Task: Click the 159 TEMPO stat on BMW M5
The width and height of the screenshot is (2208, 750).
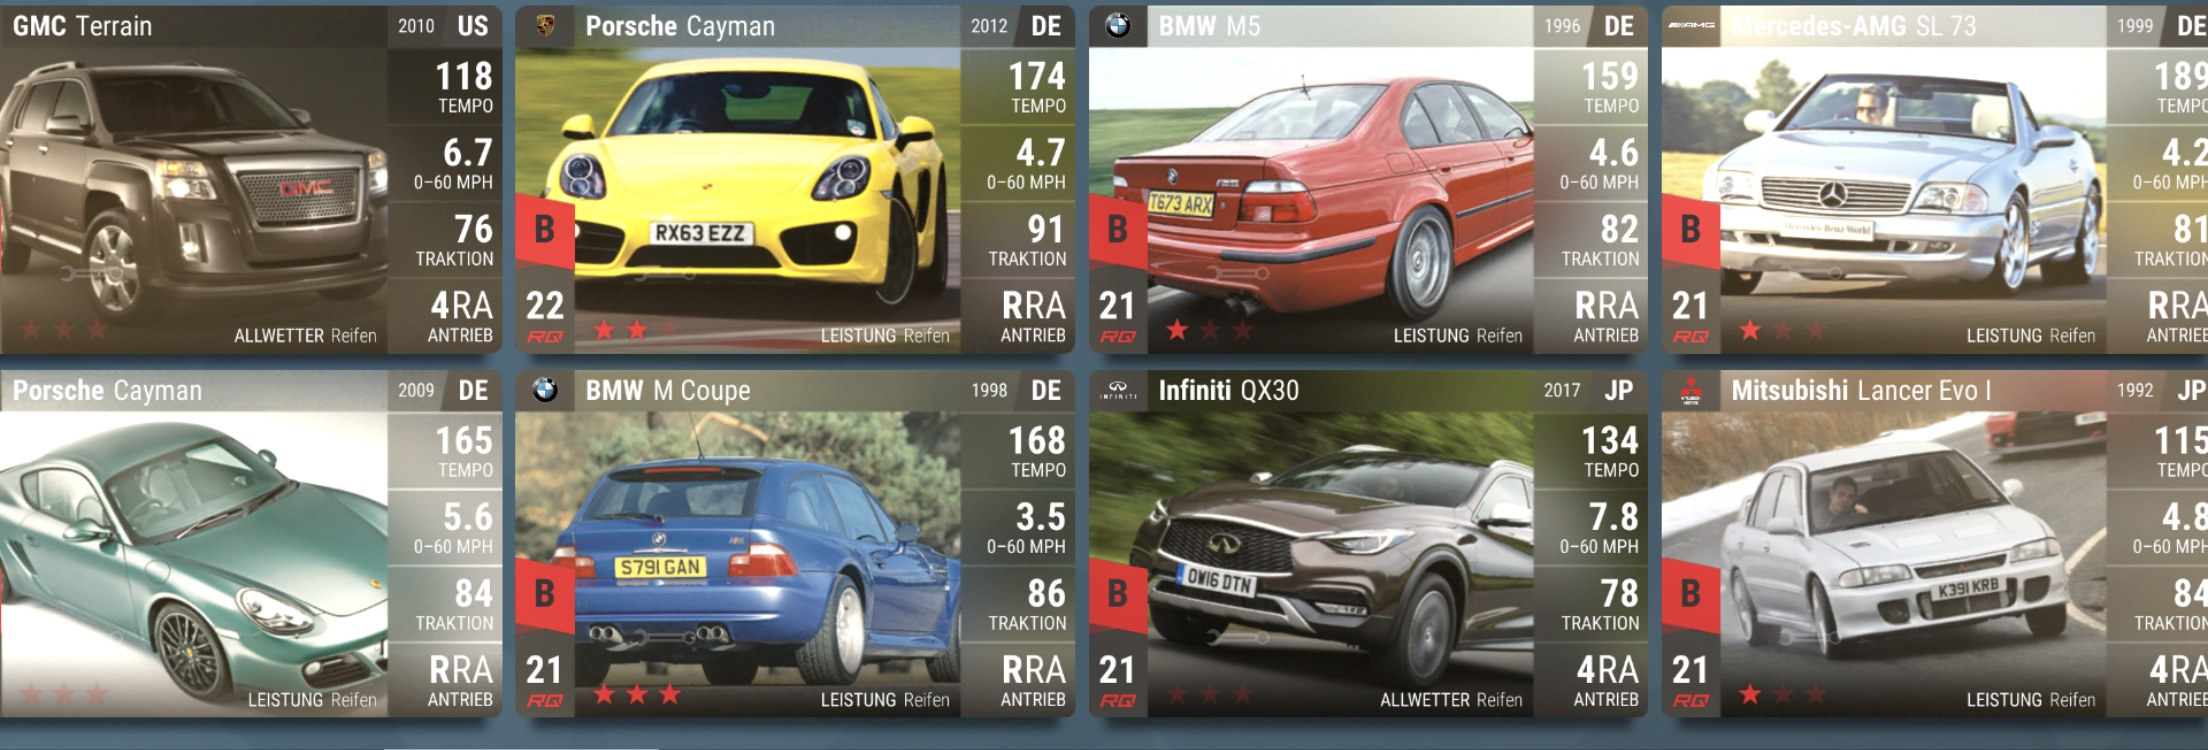Action: pyautogui.click(x=1610, y=86)
